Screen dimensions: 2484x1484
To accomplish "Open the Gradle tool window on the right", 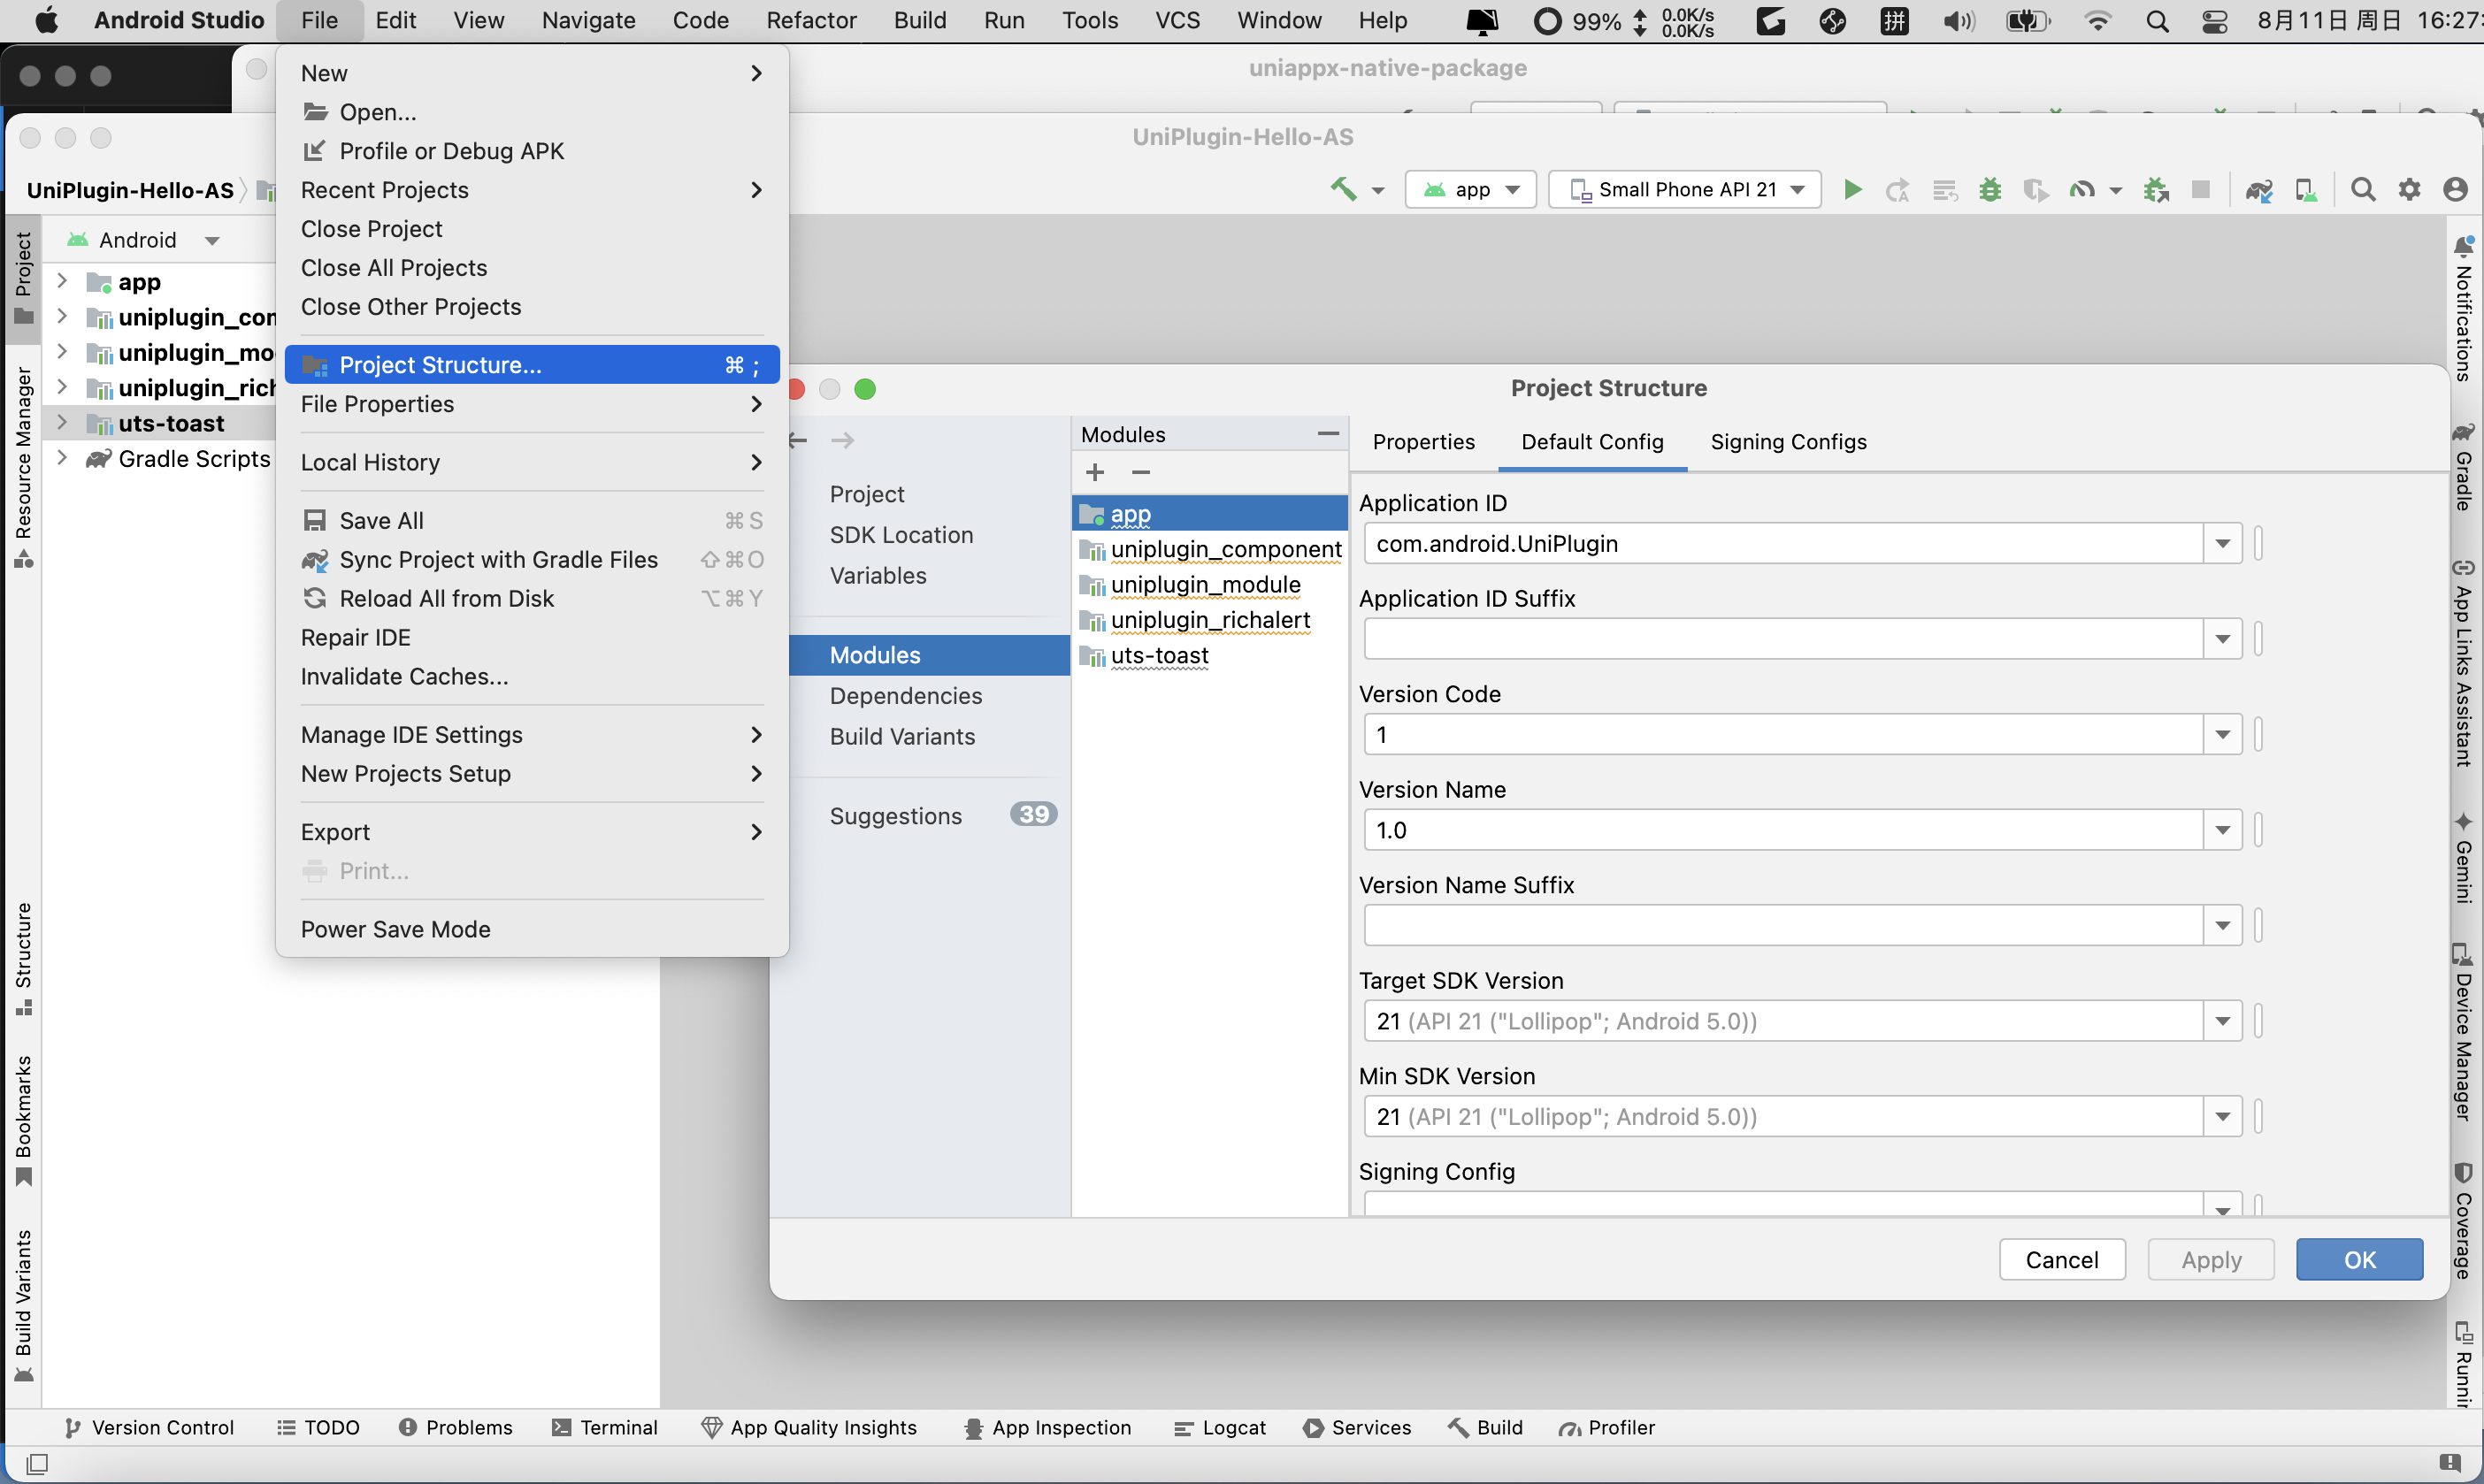I will point(2464,467).
